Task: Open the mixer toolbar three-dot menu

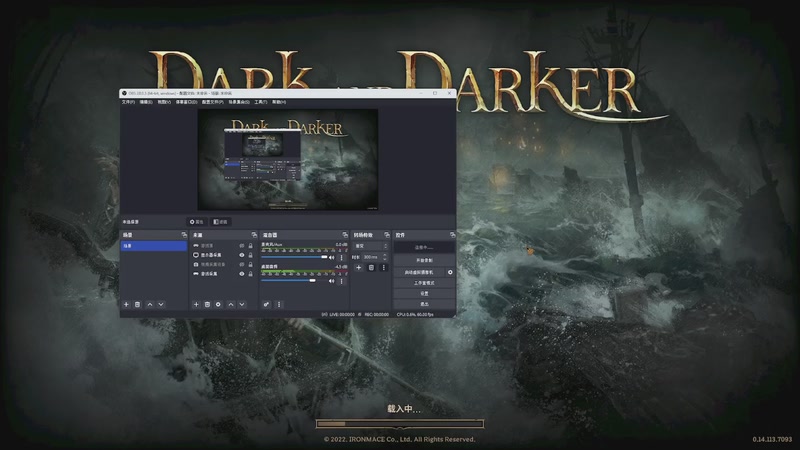Action: coord(279,305)
